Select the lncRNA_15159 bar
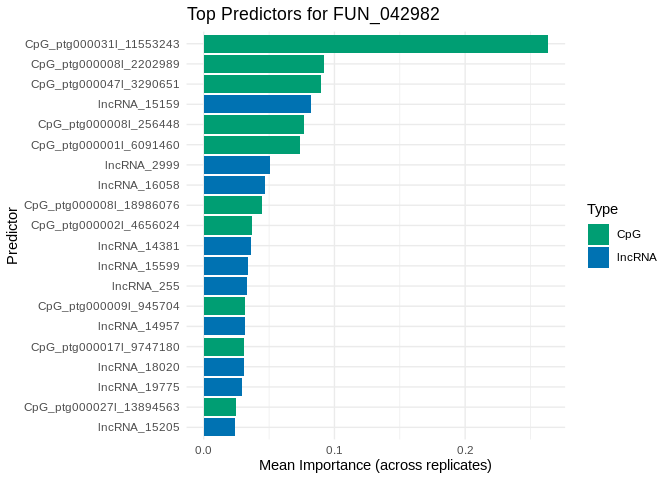 (x=257, y=104)
